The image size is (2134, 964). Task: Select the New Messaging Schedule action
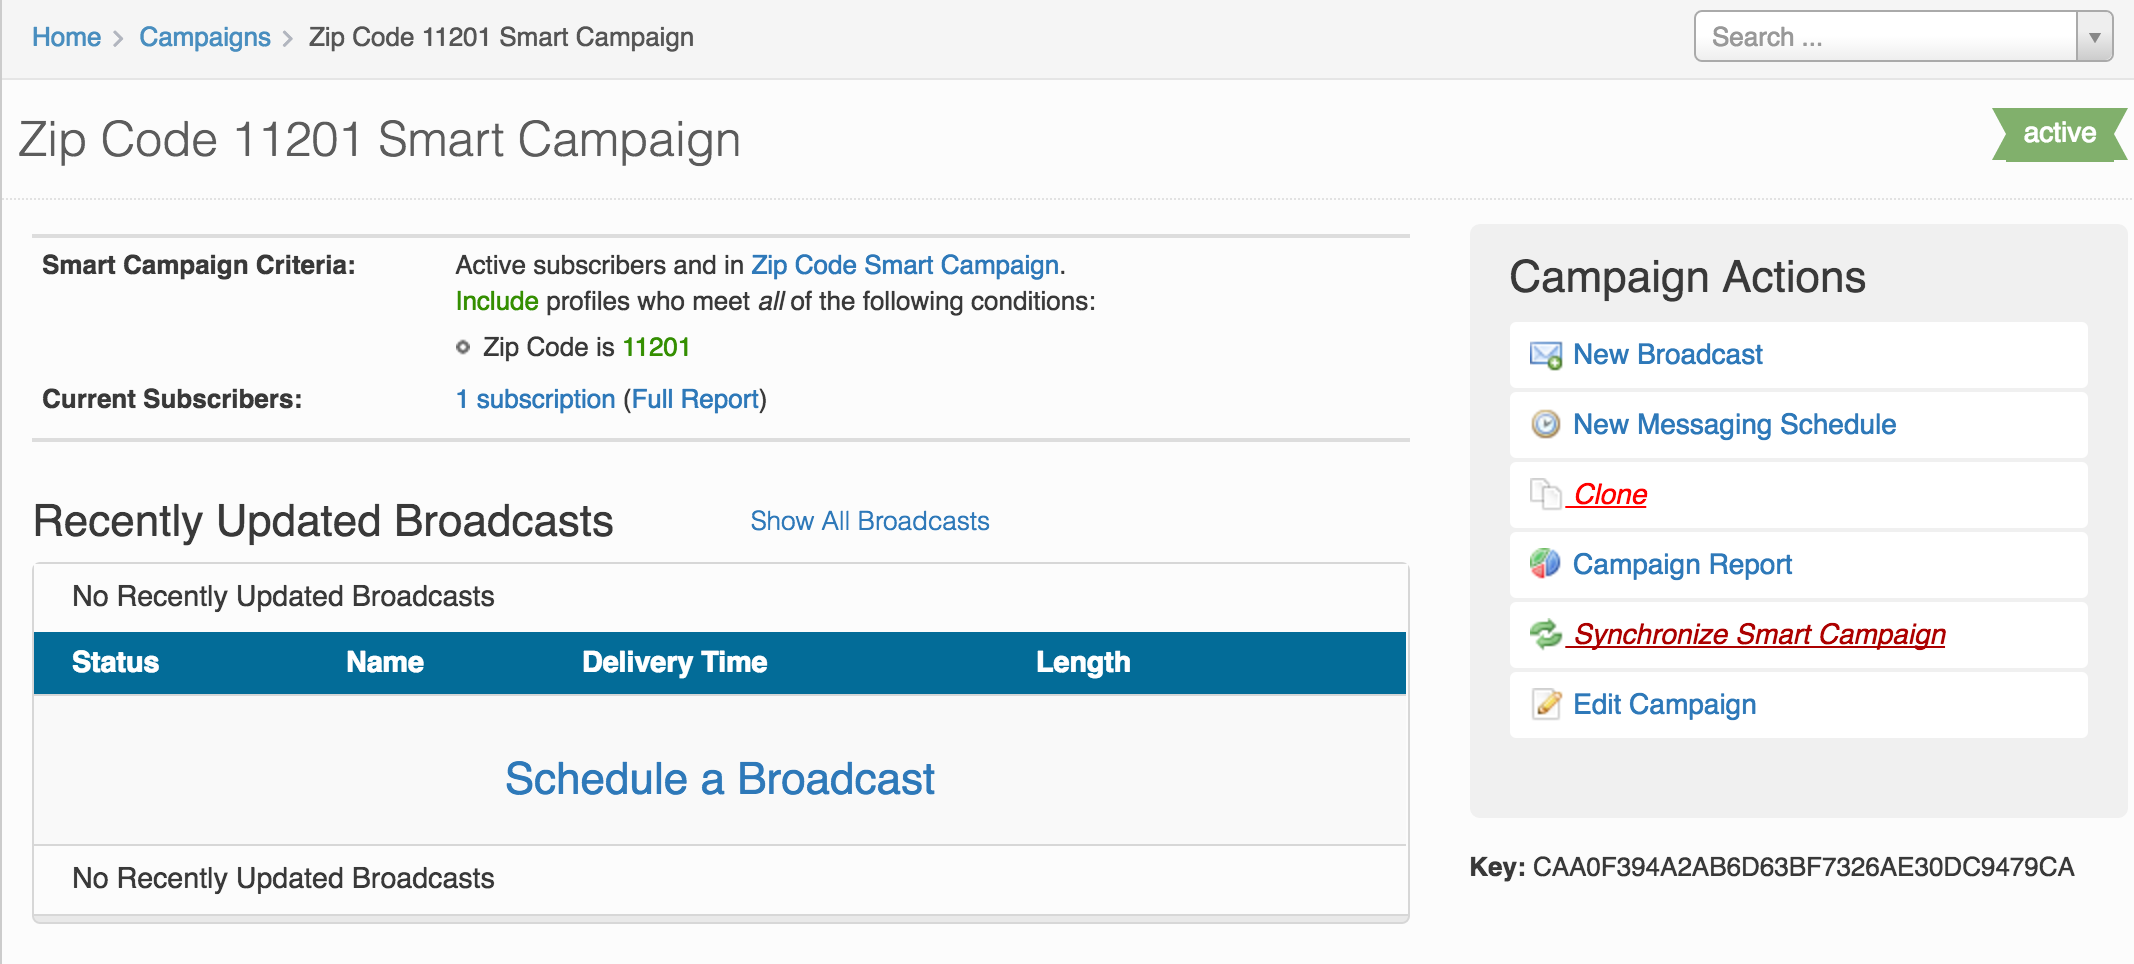point(1734,424)
